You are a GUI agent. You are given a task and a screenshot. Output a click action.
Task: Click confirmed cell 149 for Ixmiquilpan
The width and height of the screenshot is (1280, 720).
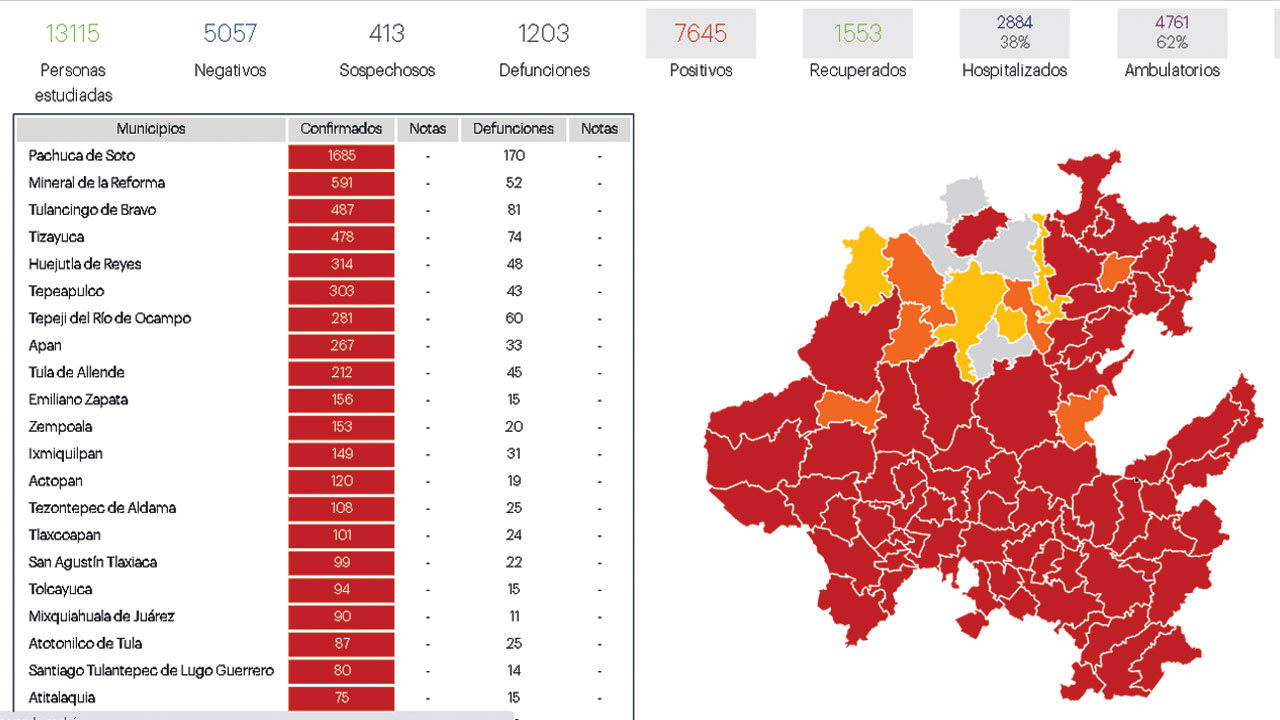coord(341,453)
